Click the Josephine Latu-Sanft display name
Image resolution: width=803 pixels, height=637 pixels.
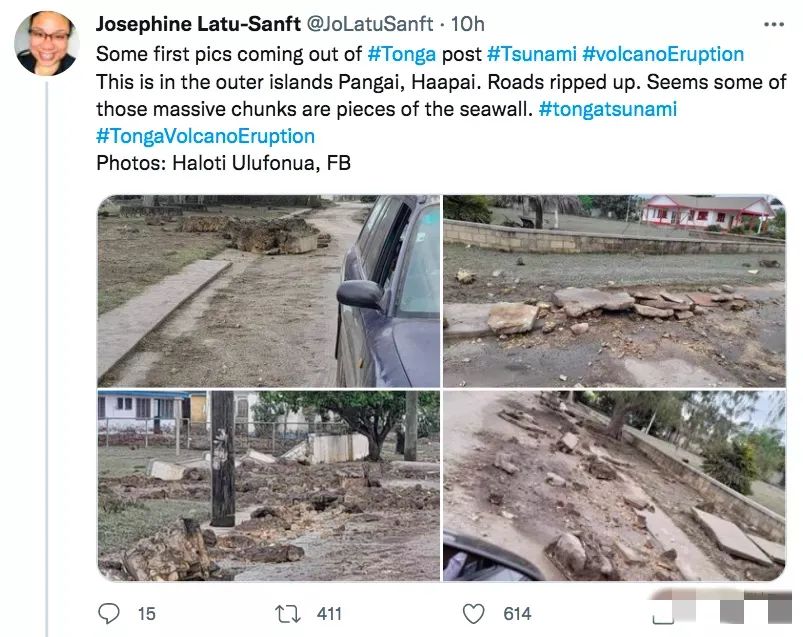click(x=198, y=24)
